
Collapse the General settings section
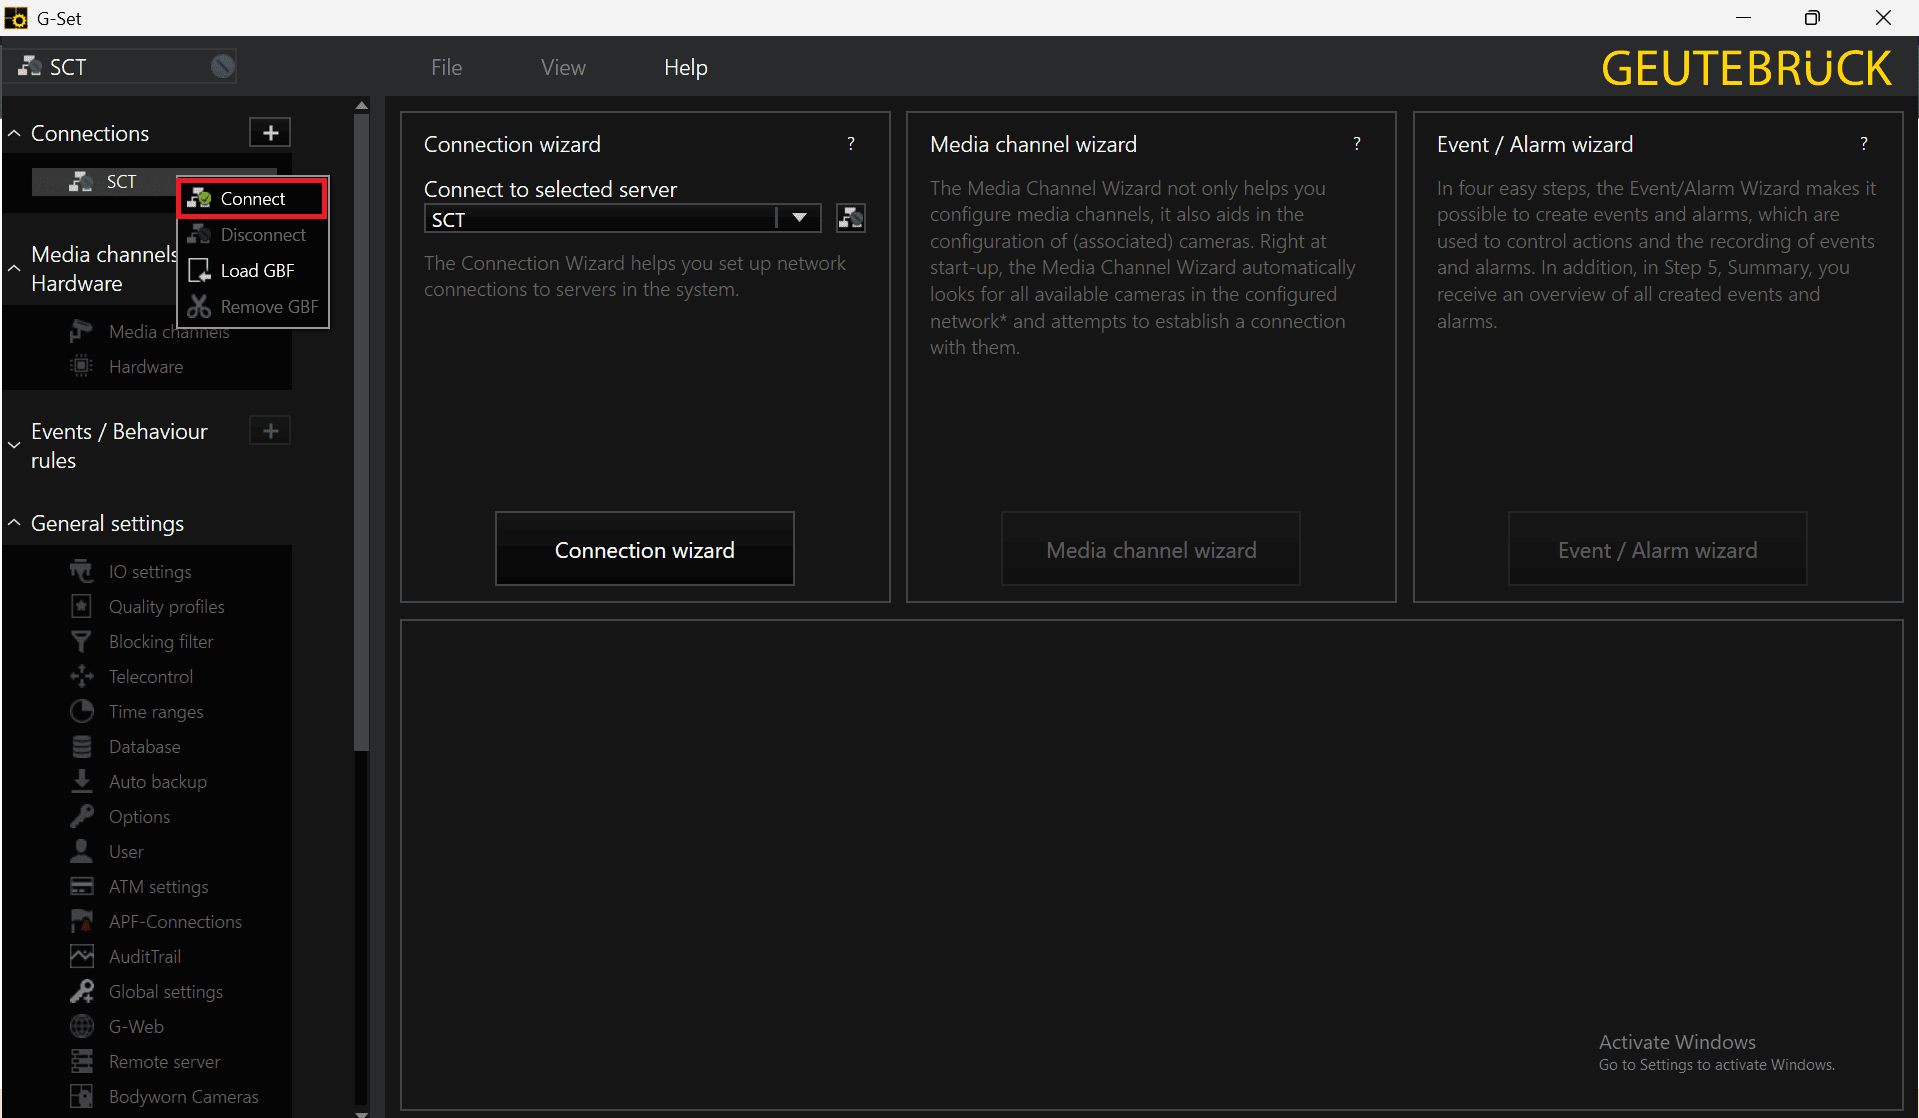(15, 523)
